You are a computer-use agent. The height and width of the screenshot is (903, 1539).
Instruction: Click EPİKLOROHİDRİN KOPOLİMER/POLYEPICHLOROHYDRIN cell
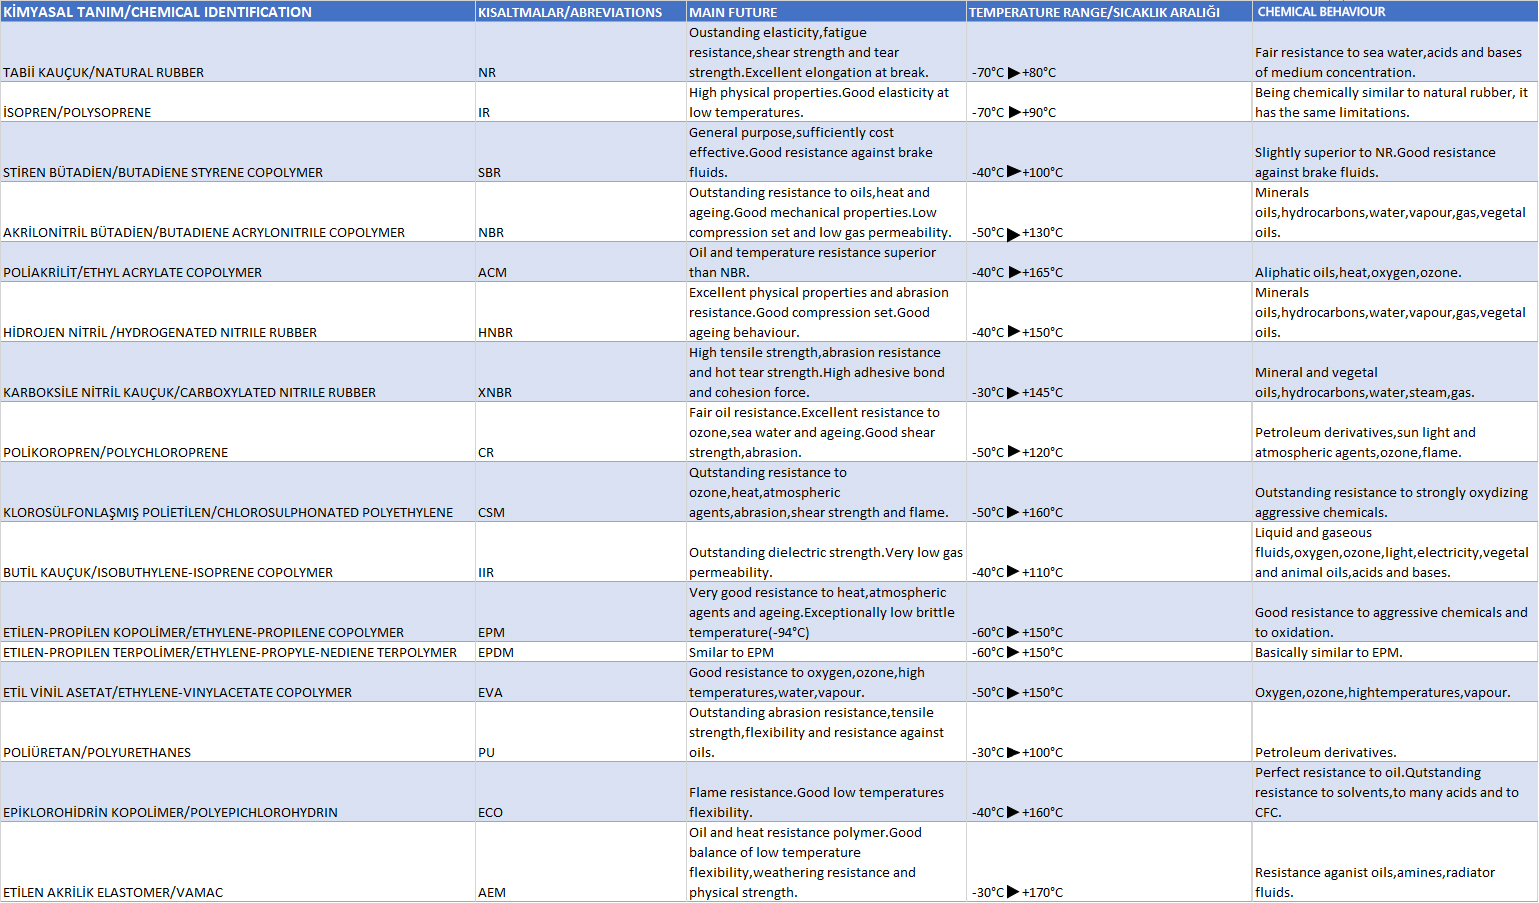238,792
